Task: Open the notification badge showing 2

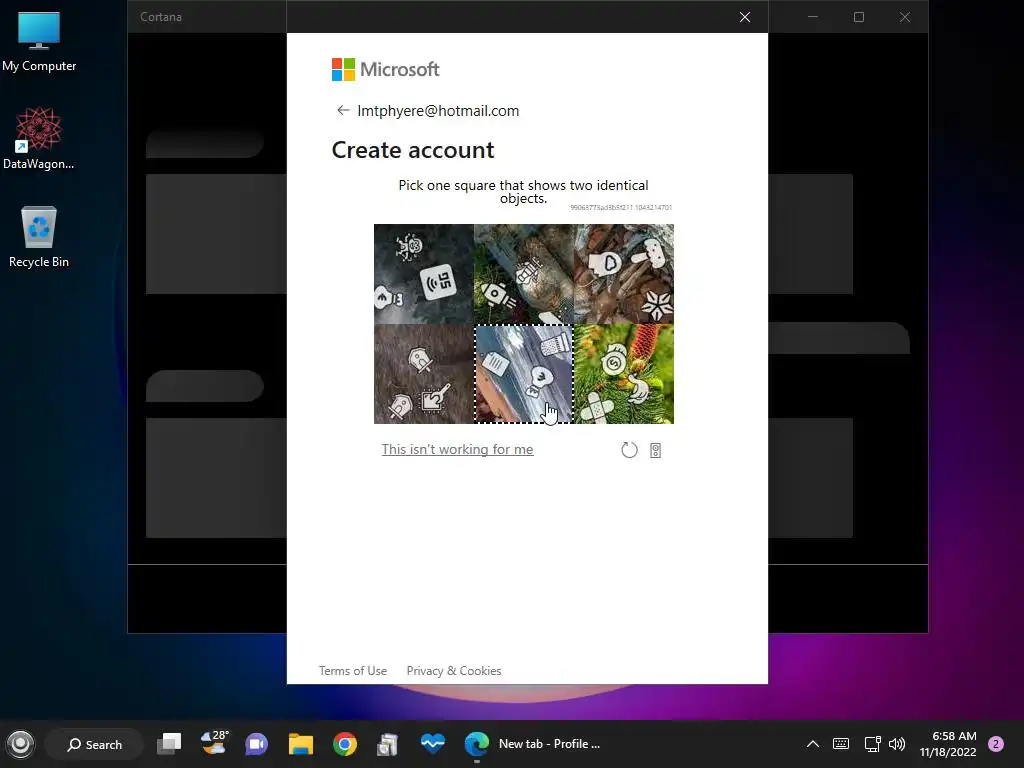Action: (x=995, y=744)
